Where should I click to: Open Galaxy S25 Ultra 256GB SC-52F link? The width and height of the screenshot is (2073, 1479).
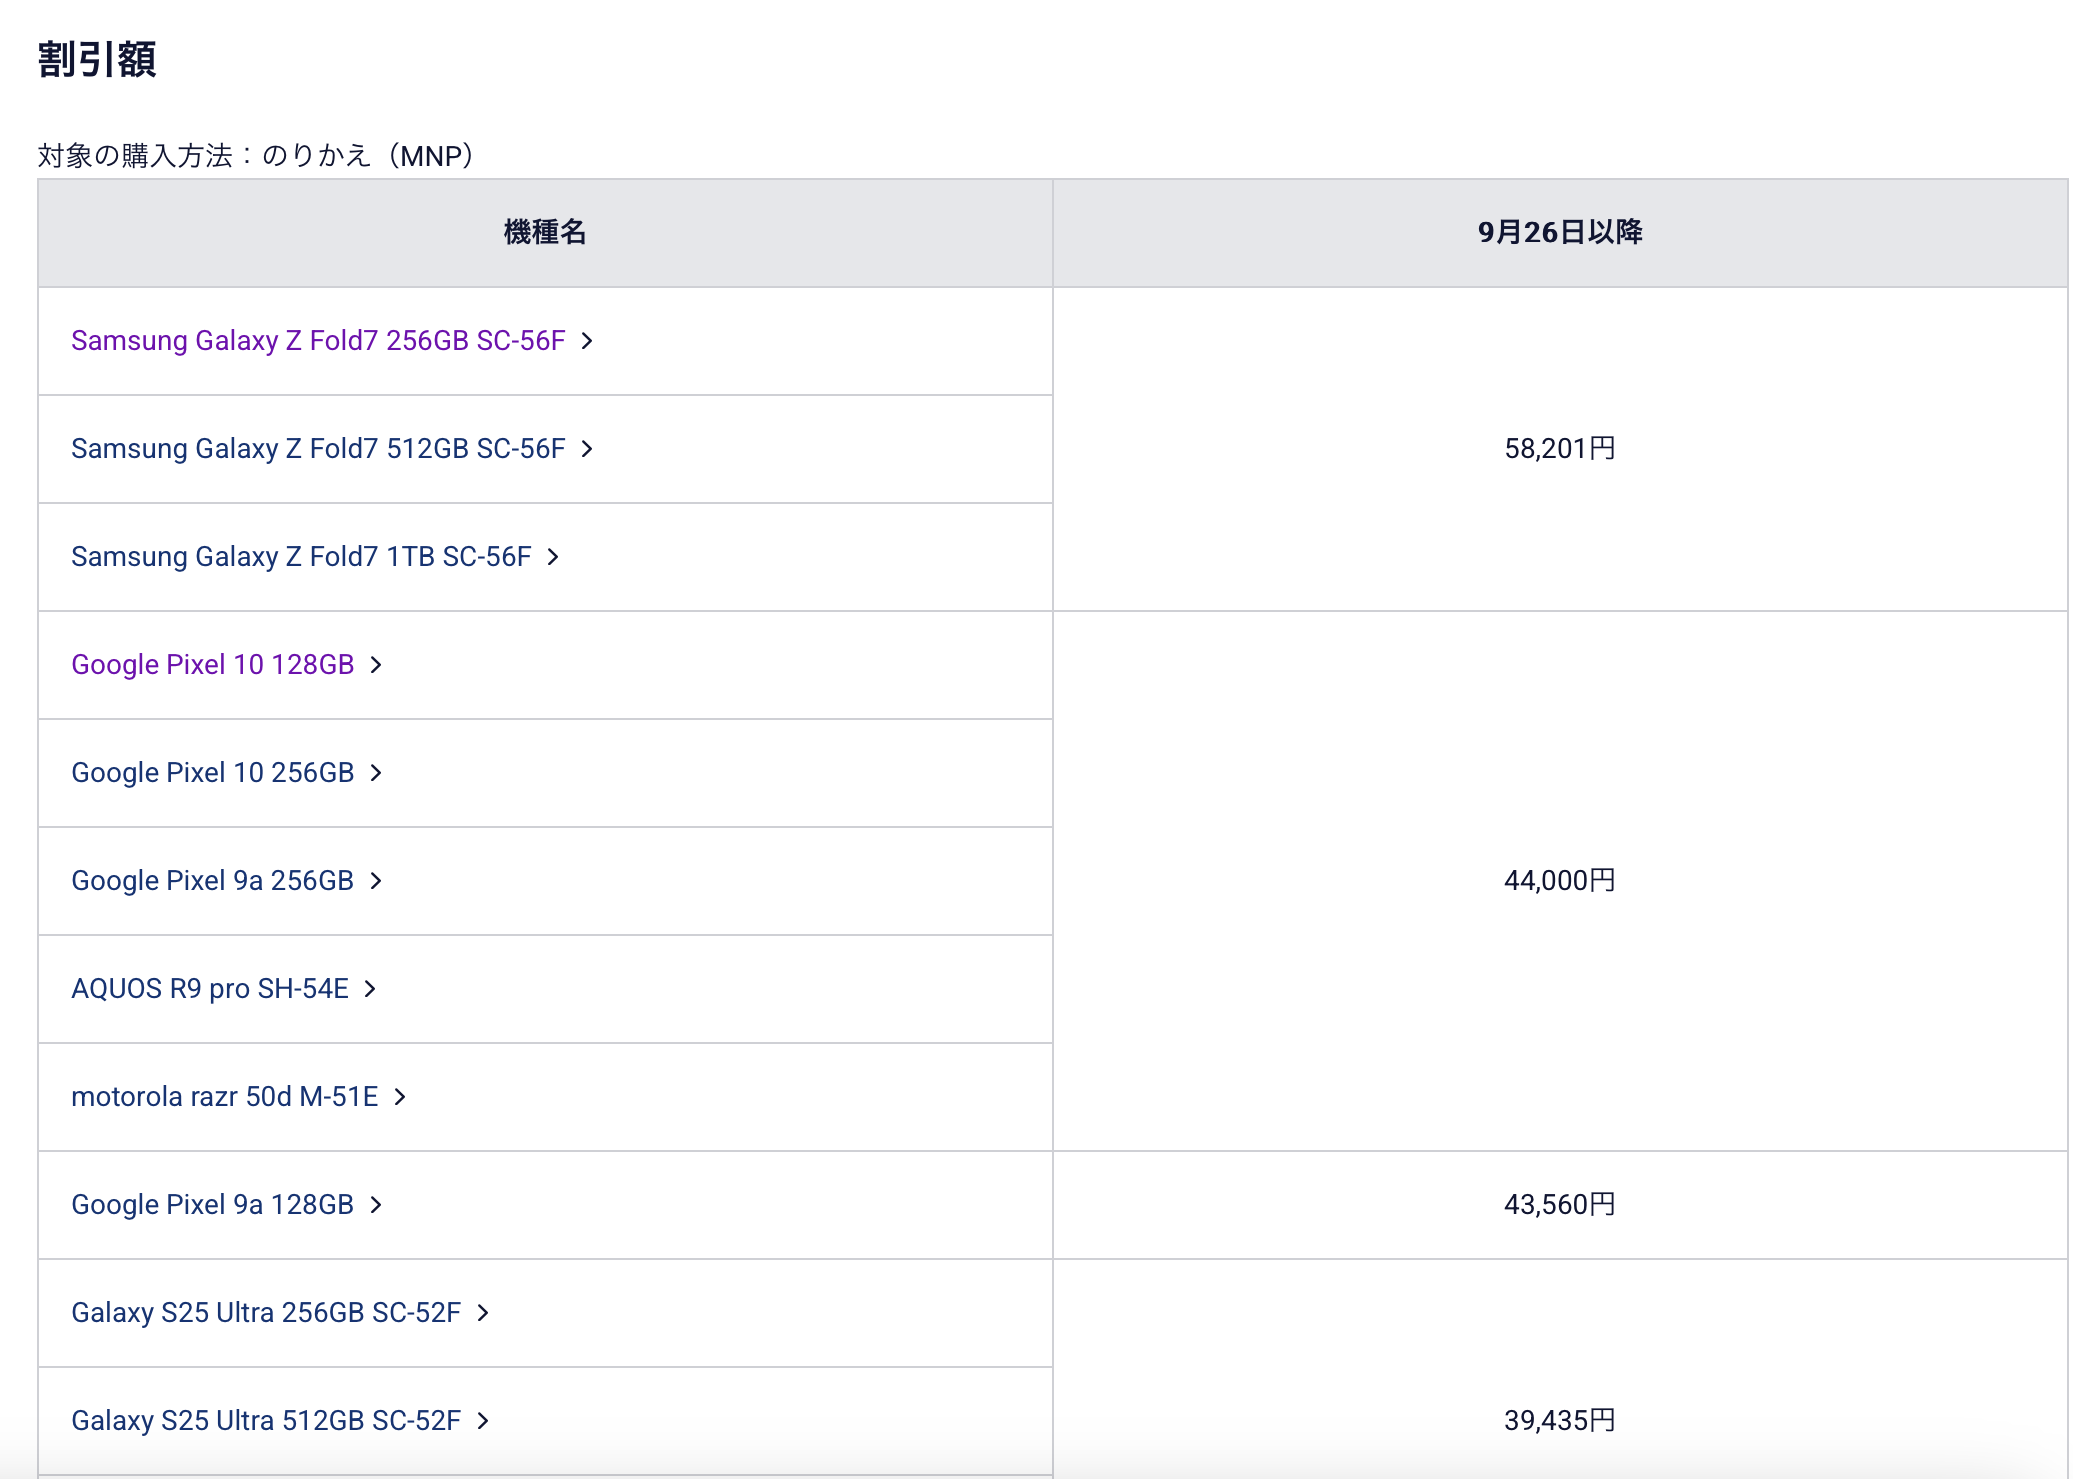tap(266, 1313)
